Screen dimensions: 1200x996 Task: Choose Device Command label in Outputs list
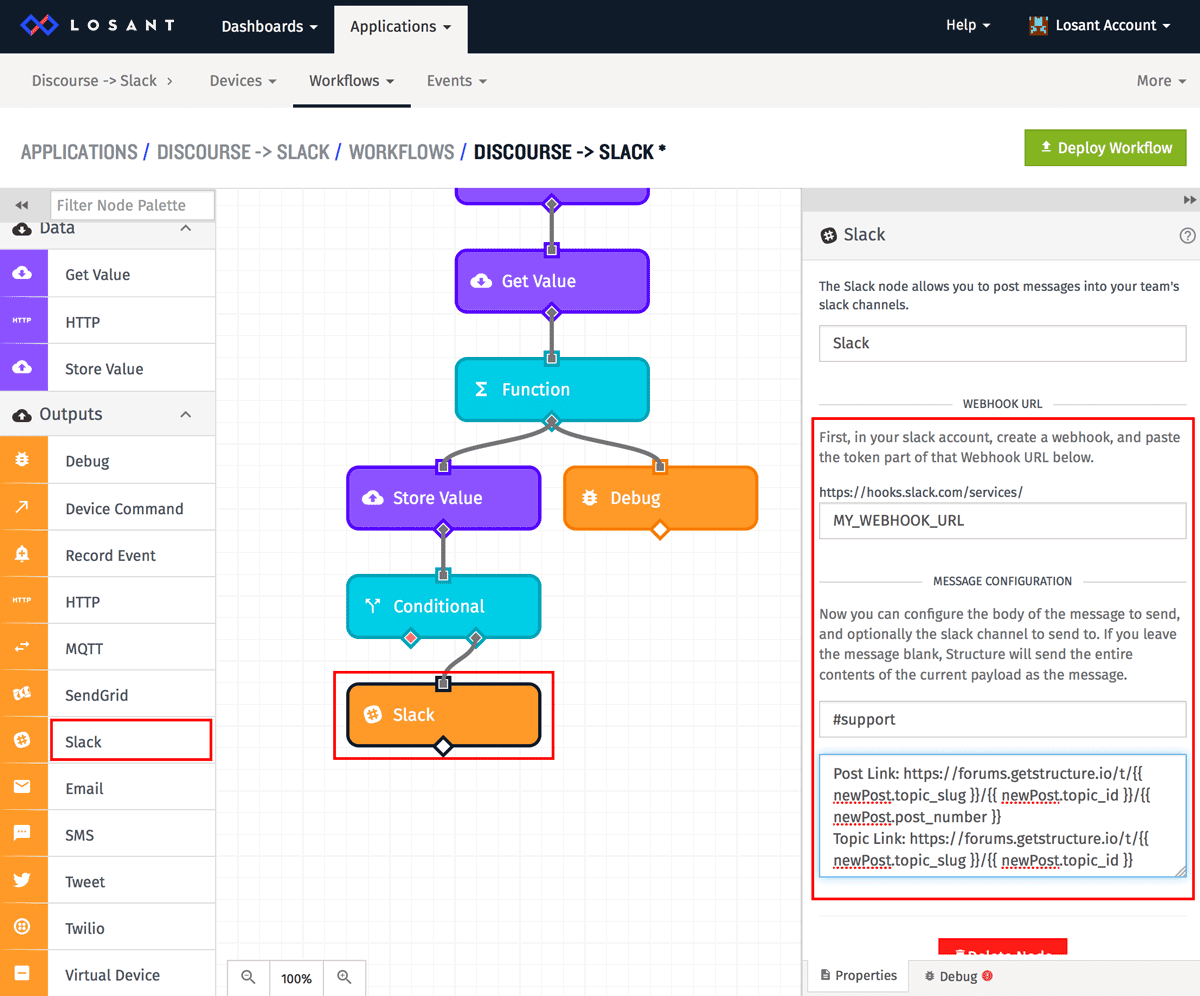click(124, 508)
